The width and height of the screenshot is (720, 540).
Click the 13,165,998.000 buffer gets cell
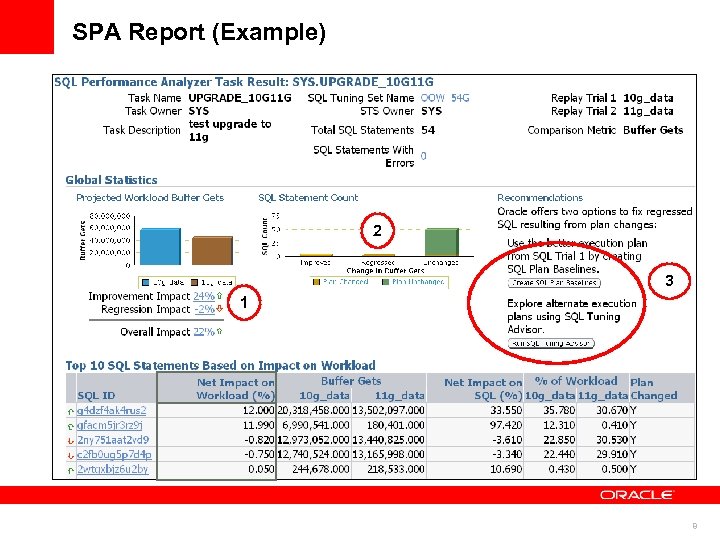pyautogui.click(x=388, y=455)
